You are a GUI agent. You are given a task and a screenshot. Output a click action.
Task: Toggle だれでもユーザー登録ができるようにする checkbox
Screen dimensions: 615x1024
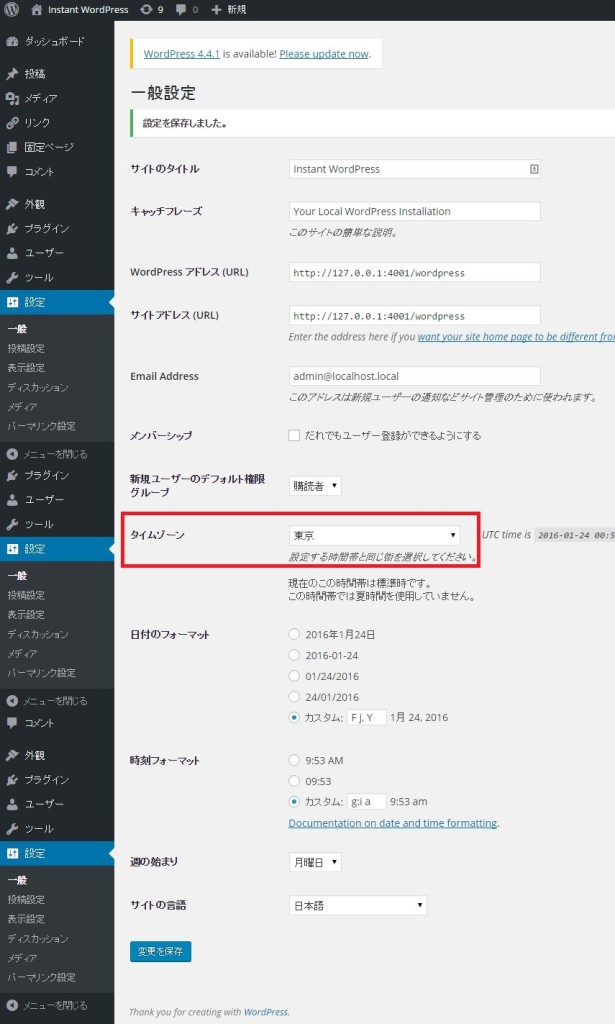click(x=294, y=435)
